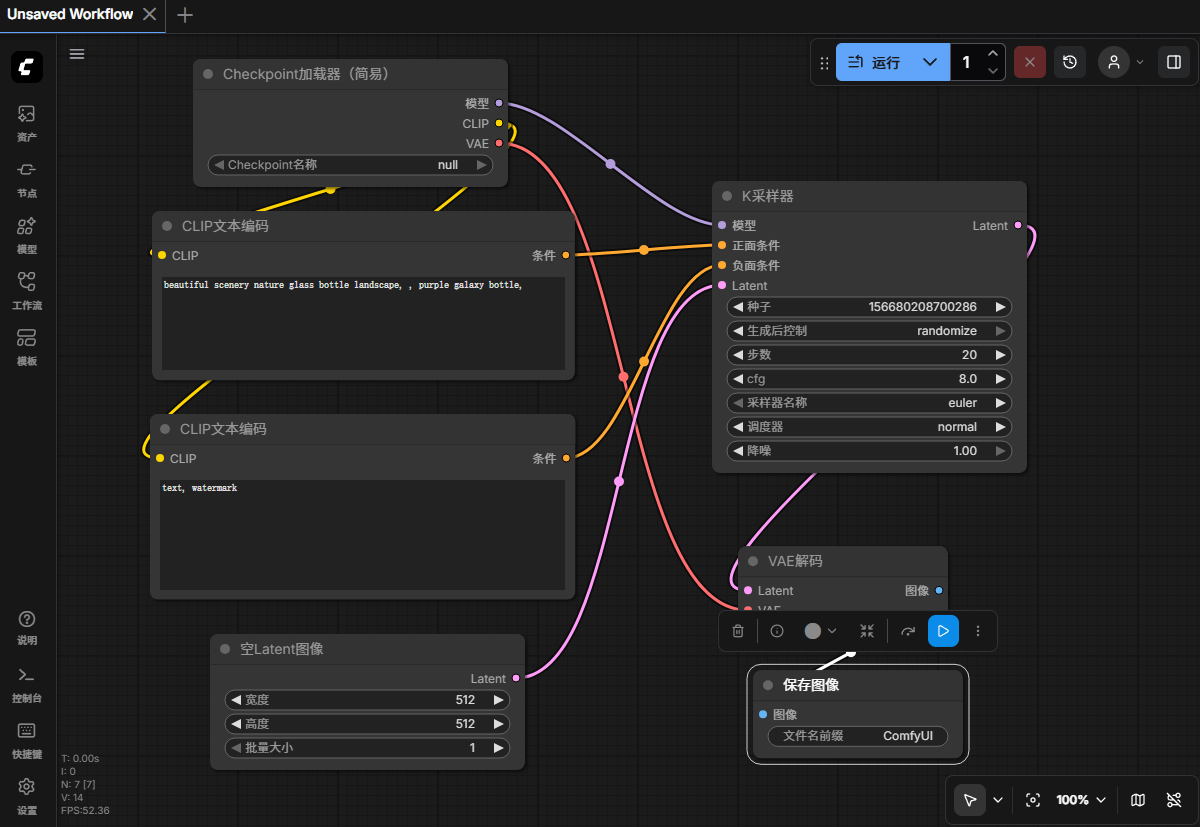Expand the Run (运行) button dropdown arrow
Viewport: 1200px width, 827px height.
click(x=930, y=62)
